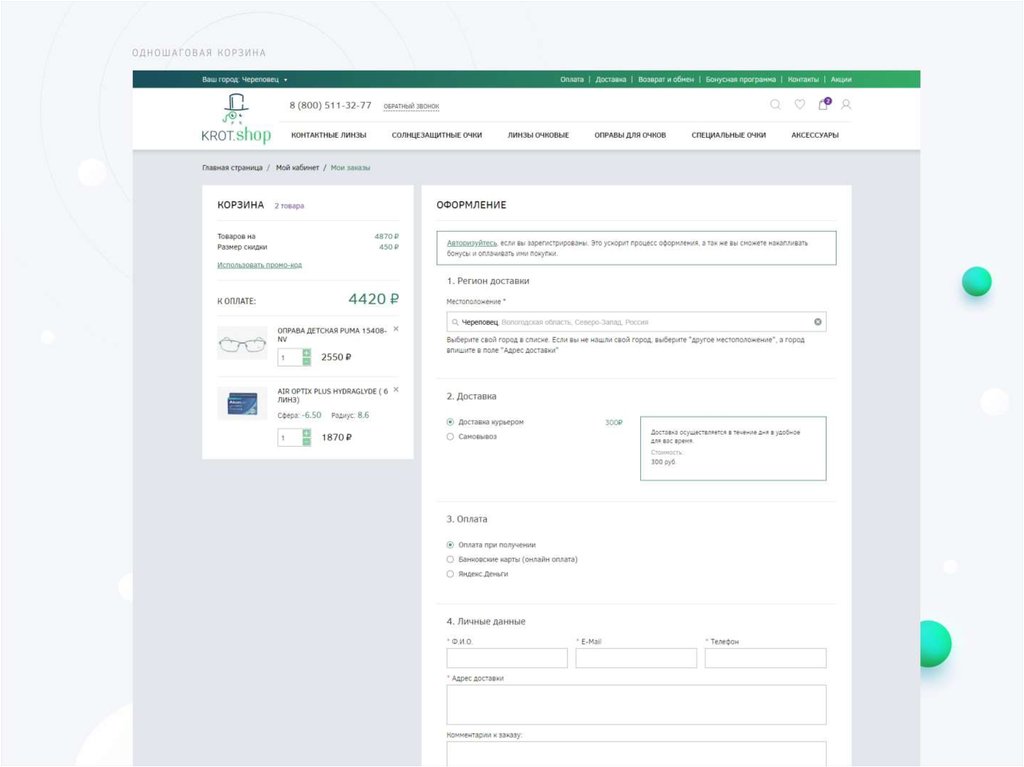Go to Главная страница breadcrumb
The image size is (1024, 767).
(x=232, y=168)
